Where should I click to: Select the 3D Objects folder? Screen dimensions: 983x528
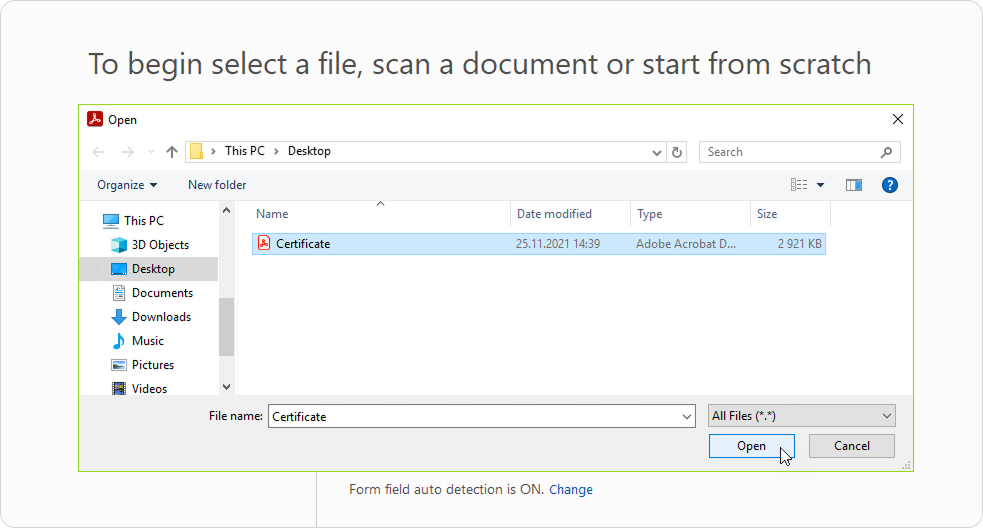(159, 245)
